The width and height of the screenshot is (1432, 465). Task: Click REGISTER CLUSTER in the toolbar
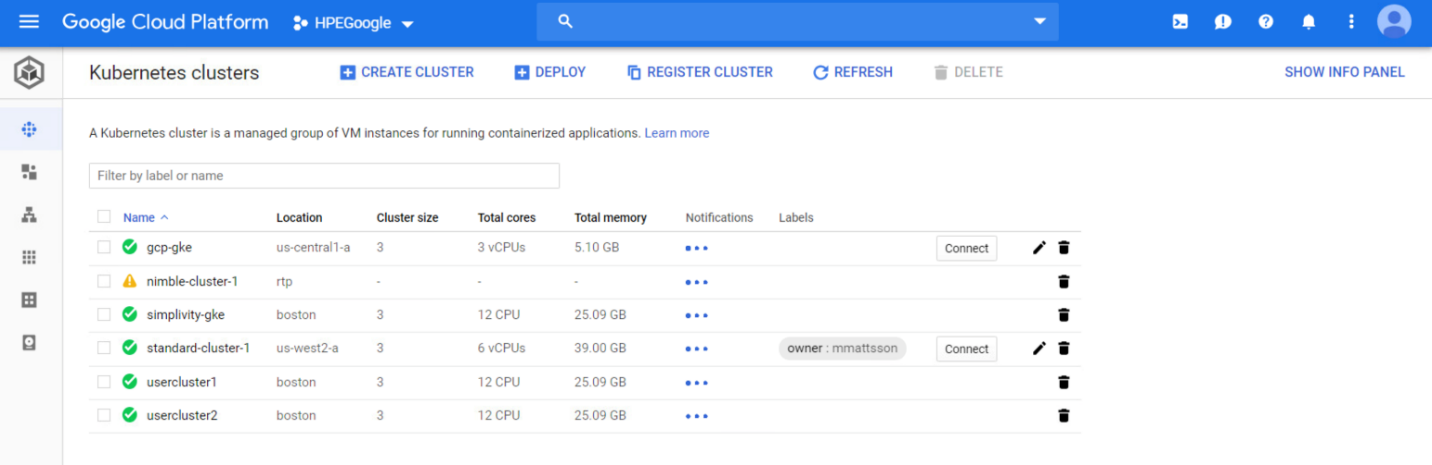(700, 72)
